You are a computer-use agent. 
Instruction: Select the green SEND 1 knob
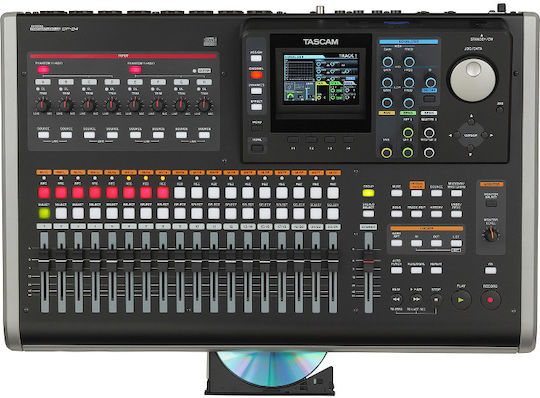click(x=408, y=133)
